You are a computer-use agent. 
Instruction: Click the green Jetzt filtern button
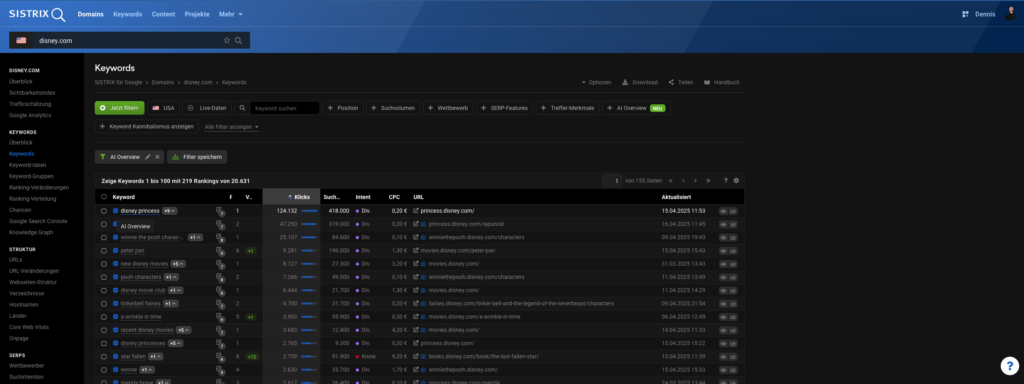point(120,108)
